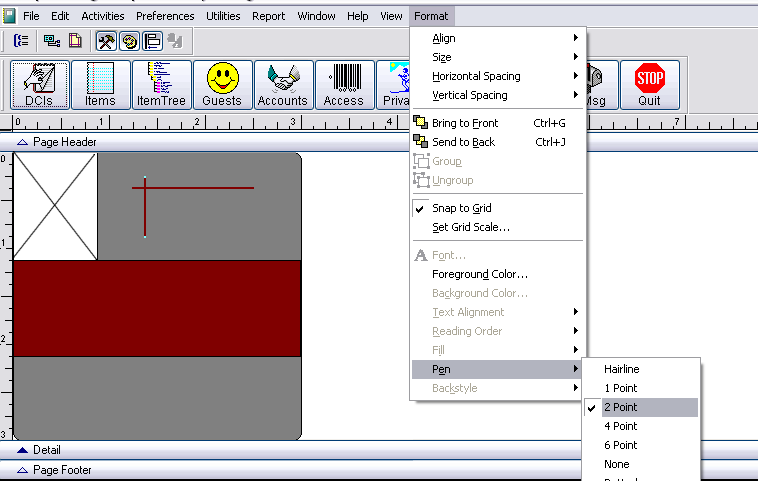Choose 4 Point pen width
Screen dimensions: 758x481
click(x=641, y=426)
